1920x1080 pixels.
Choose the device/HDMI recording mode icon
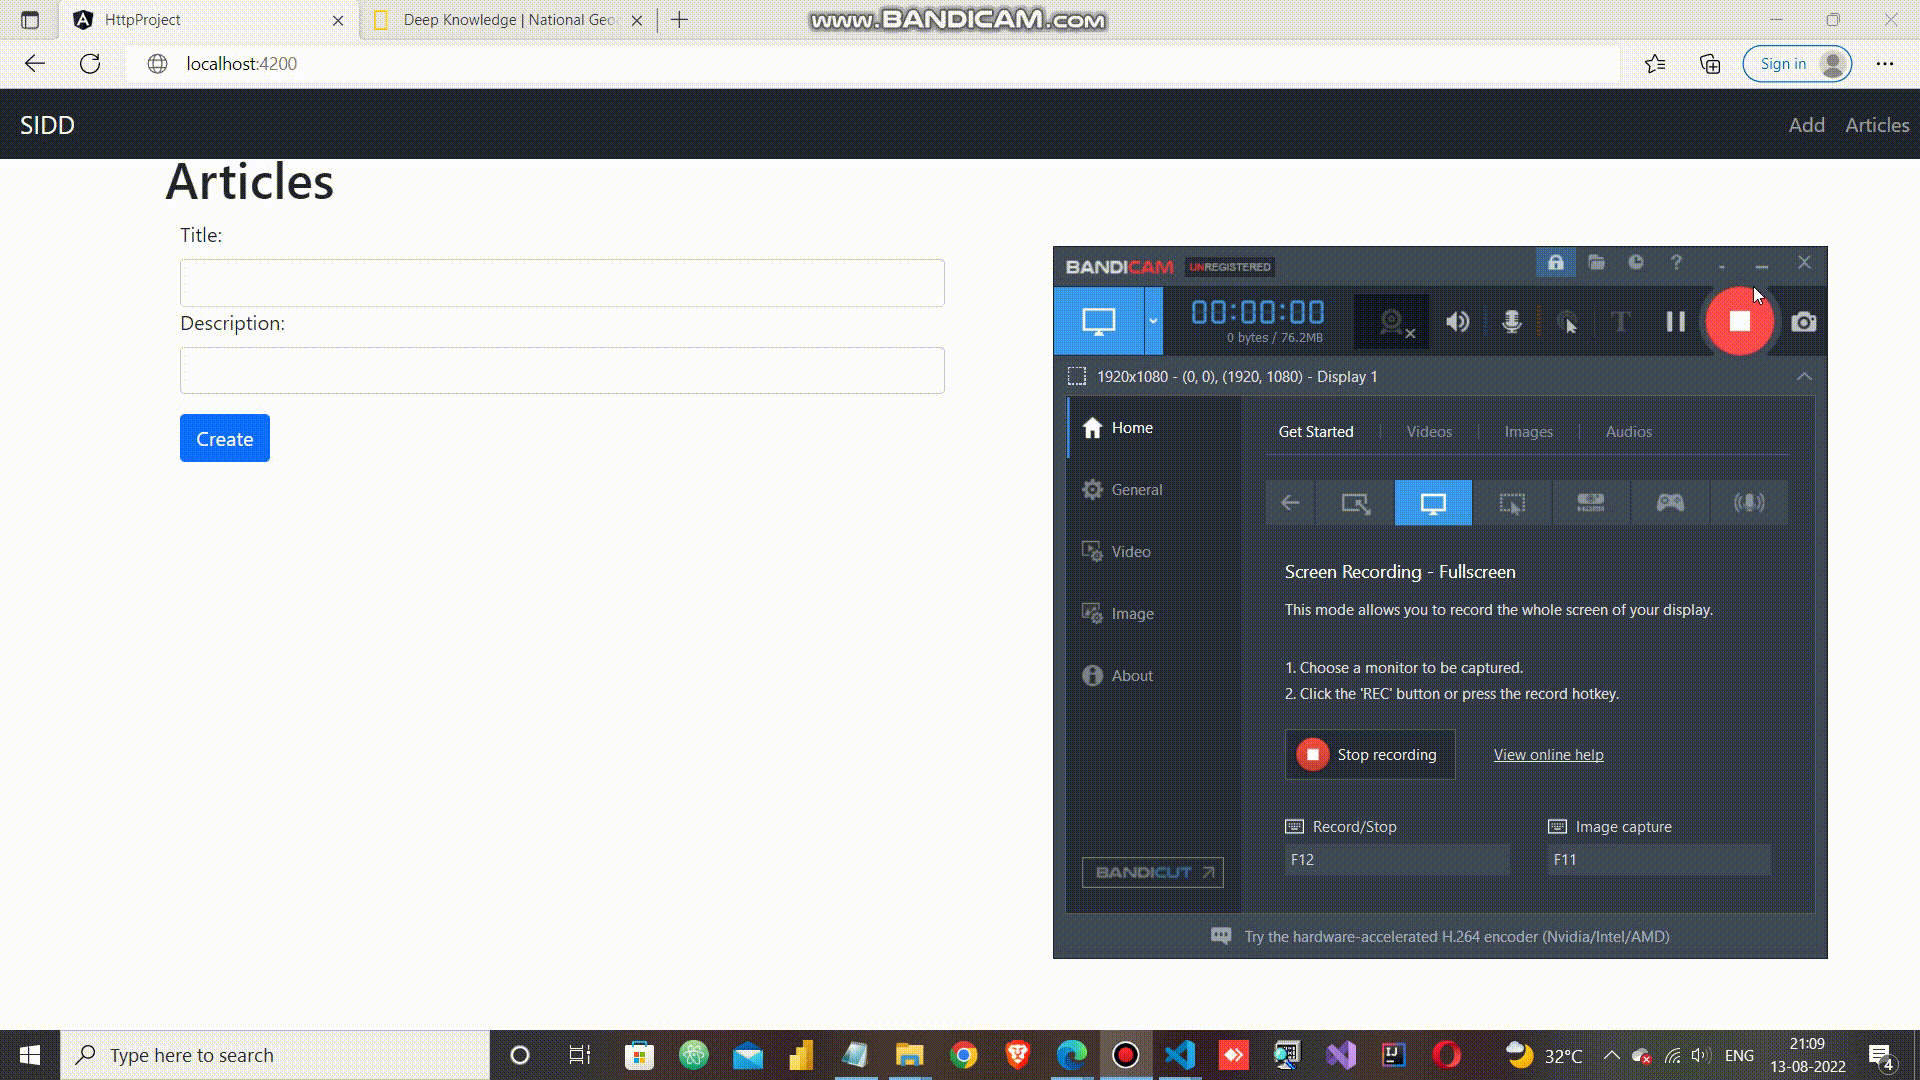click(x=1592, y=503)
